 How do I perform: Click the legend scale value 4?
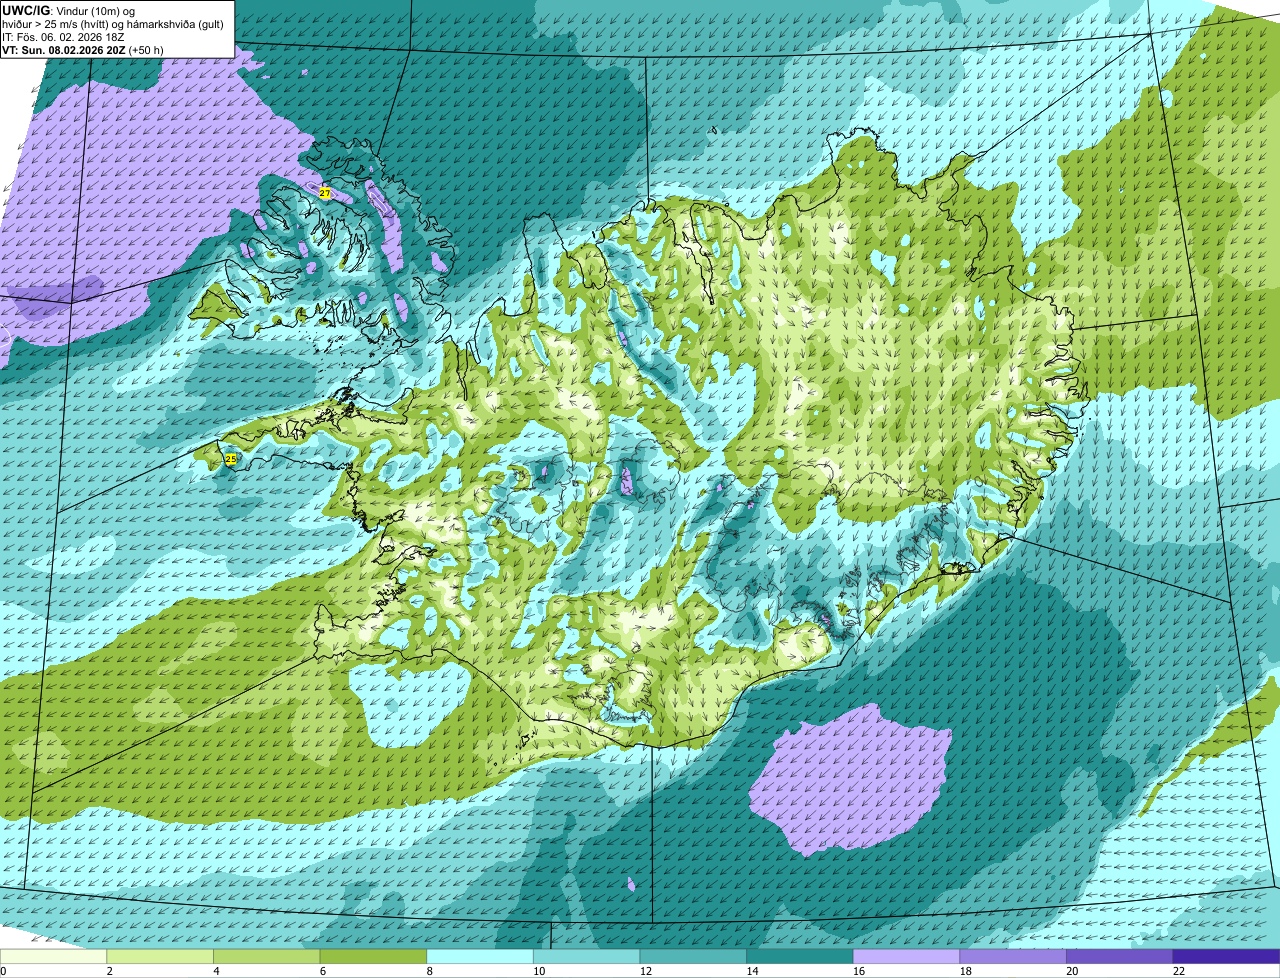click(216, 971)
